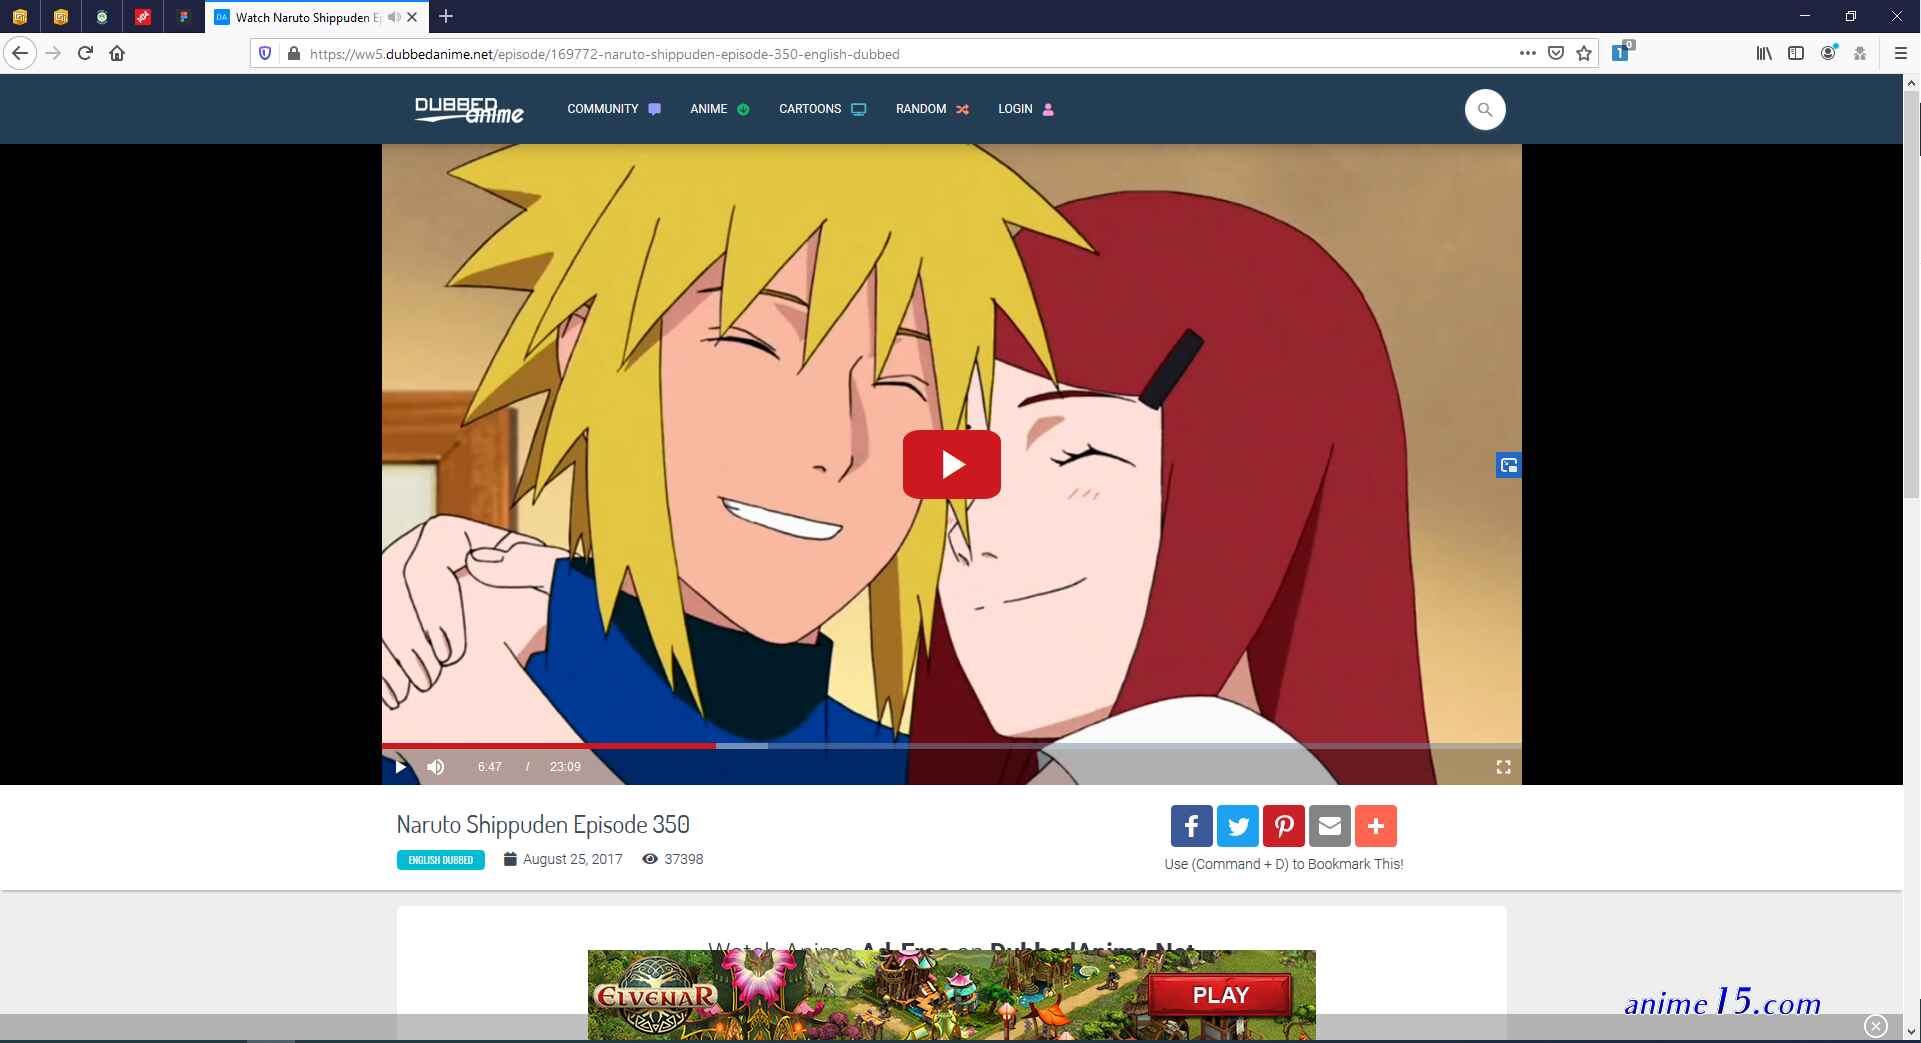This screenshot has width=1921, height=1043.
Task: Share episode on Facebook
Action: 1192,826
